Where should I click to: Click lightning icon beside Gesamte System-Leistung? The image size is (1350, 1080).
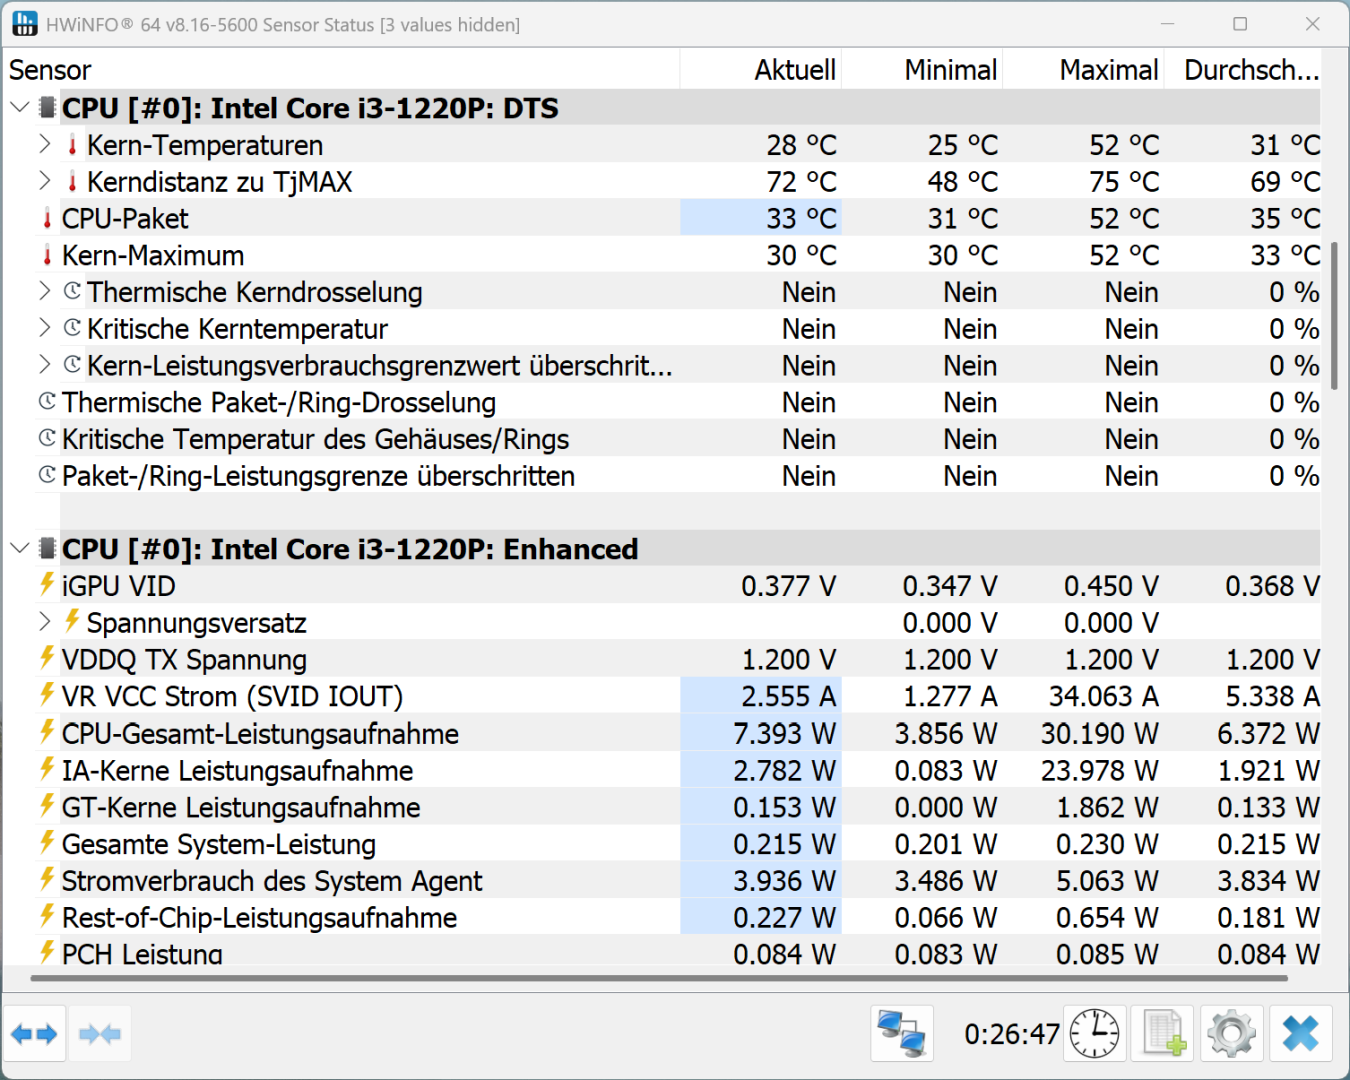pos(47,842)
